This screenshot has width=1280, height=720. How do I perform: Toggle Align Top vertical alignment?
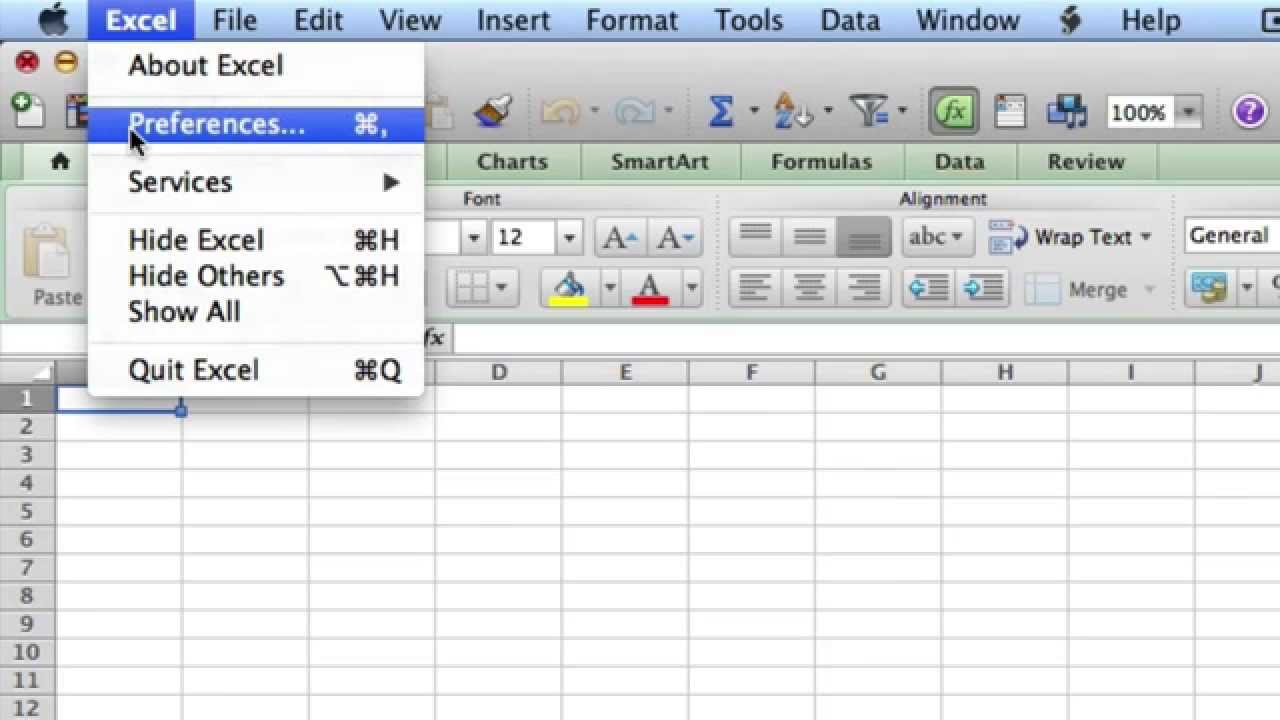[755, 238]
